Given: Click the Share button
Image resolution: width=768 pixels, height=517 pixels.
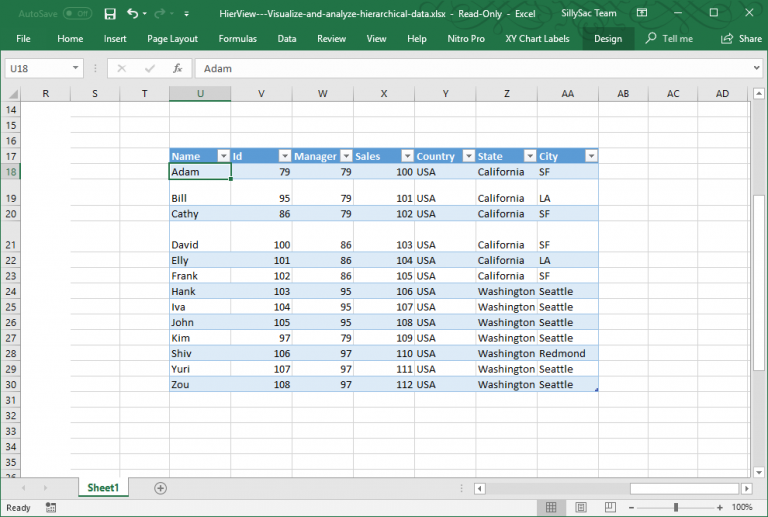Looking at the screenshot, I should point(741,38).
